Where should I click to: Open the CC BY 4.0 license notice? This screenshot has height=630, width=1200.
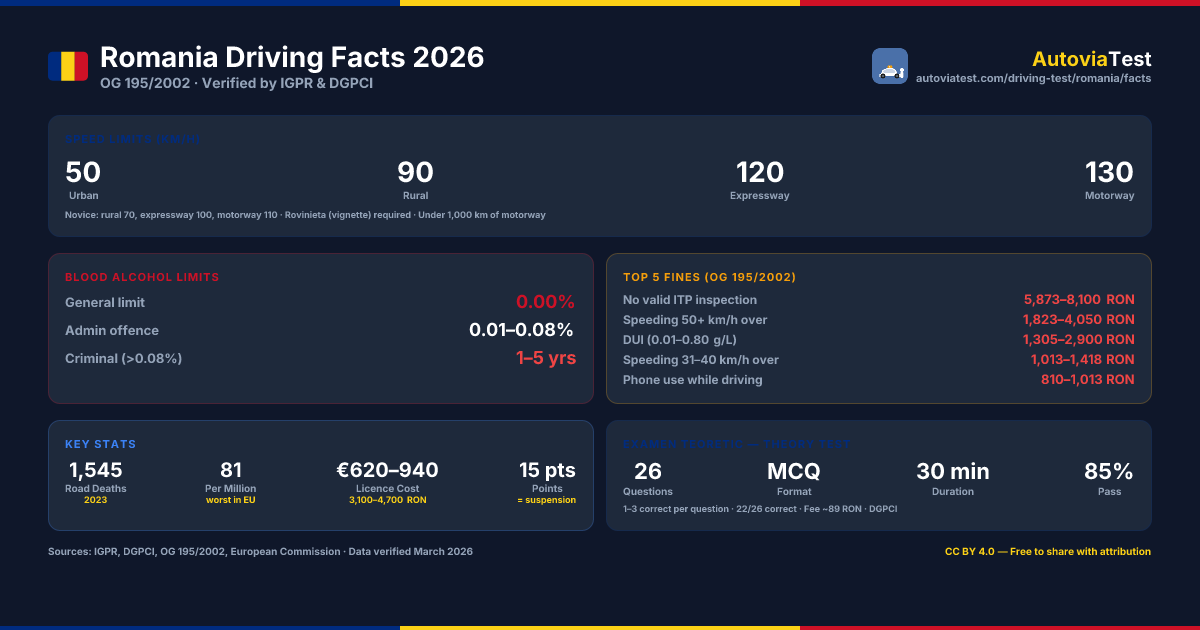pos(1048,552)
